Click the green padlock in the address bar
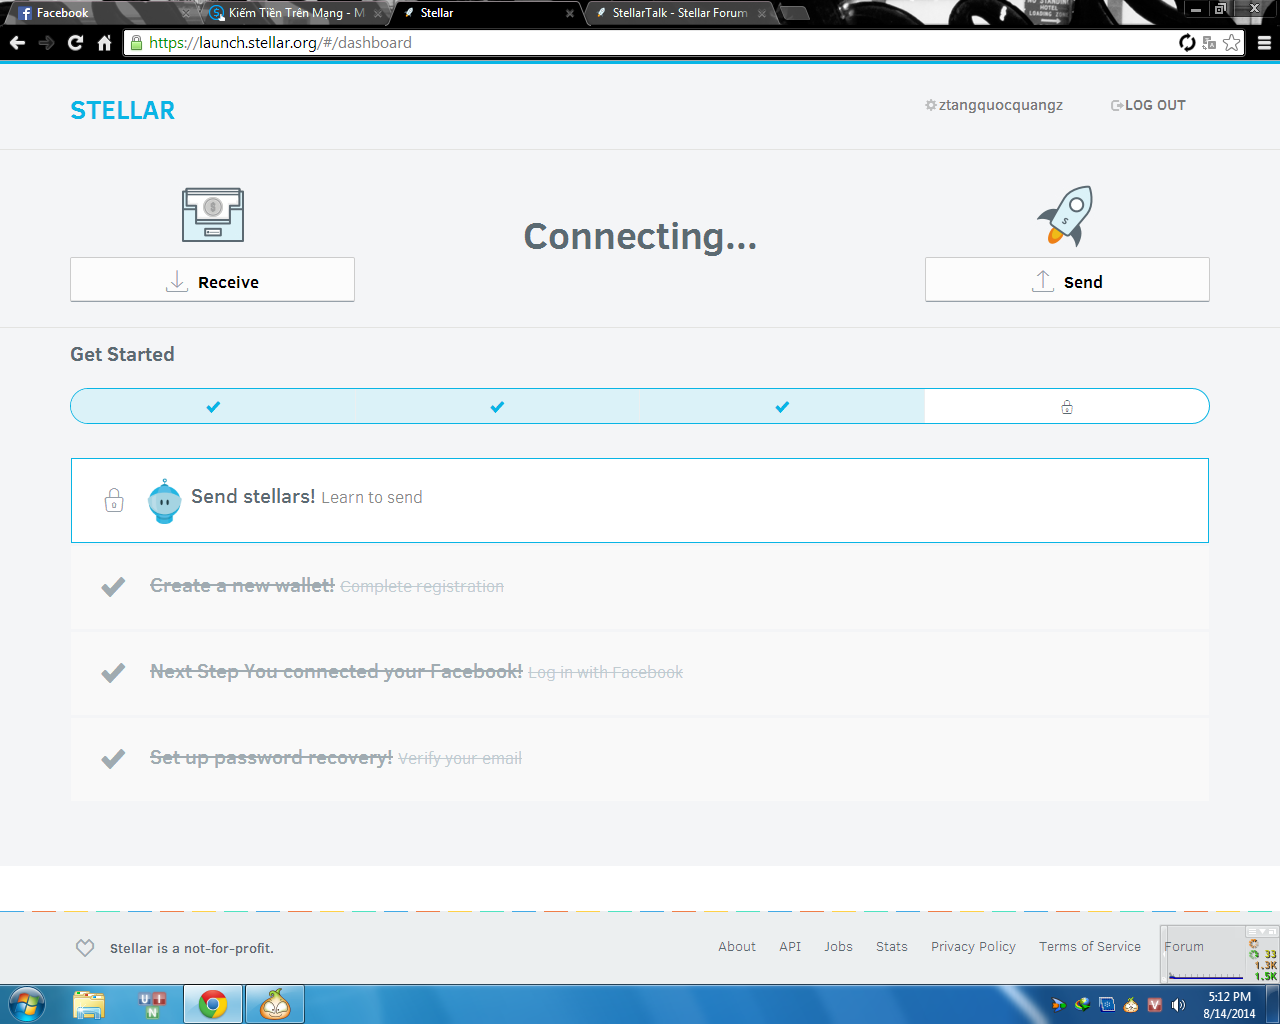1280x1024 pixels. pyautogui.click(x=137, y=43)
